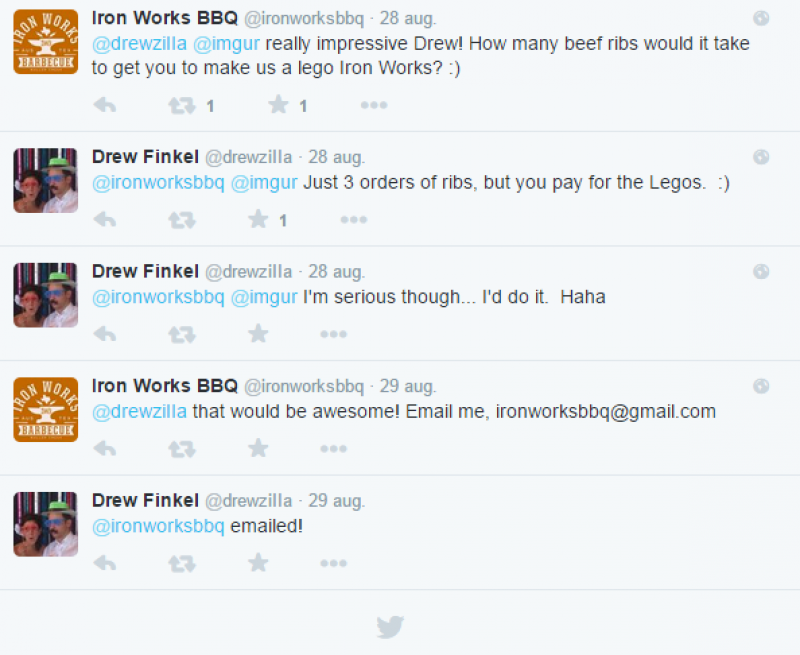Reply to 'that would be awesome' tweet
Viewport: 800px width, 655px height.
(x=105, y=449)
